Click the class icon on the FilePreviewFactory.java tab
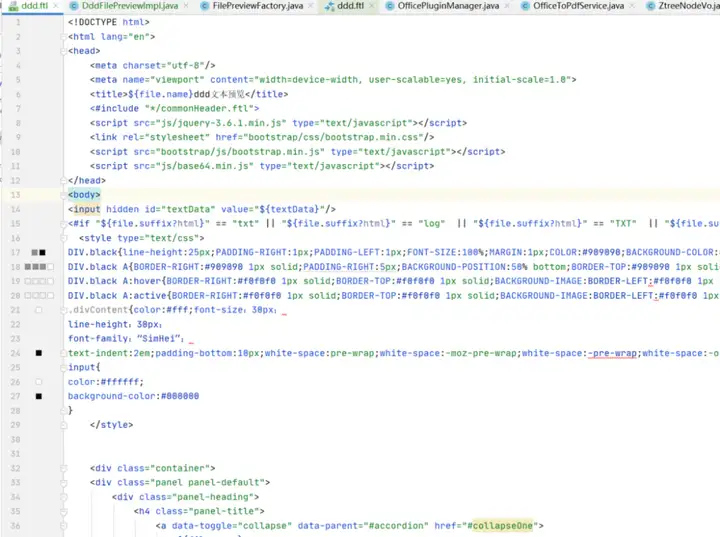This screenshot has width=720, height=537. 204,6
